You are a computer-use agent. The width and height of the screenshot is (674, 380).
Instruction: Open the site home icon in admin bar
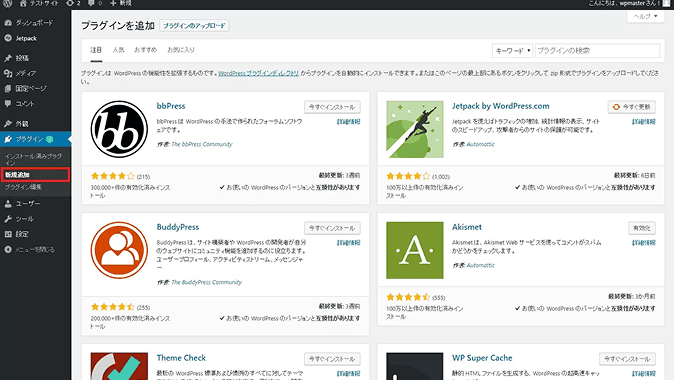click(x=23, y=3)
